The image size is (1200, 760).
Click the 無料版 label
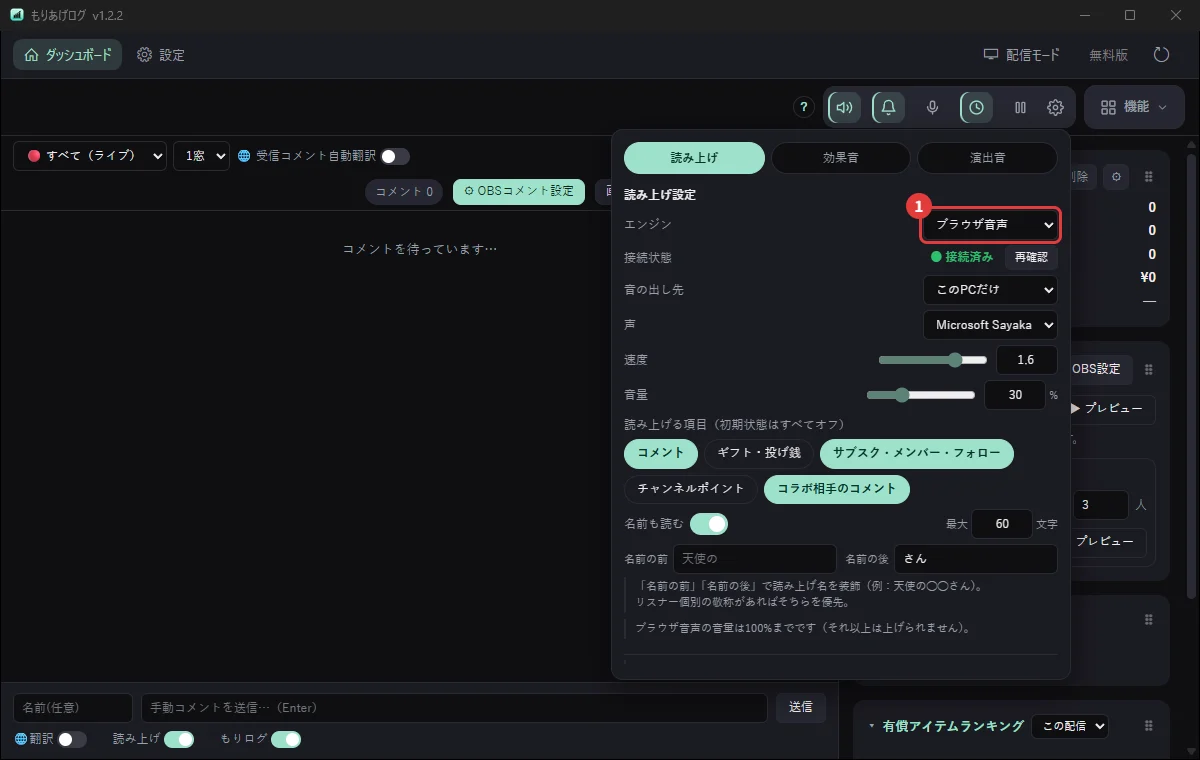pyautogui.click(x=1108, y=55)
